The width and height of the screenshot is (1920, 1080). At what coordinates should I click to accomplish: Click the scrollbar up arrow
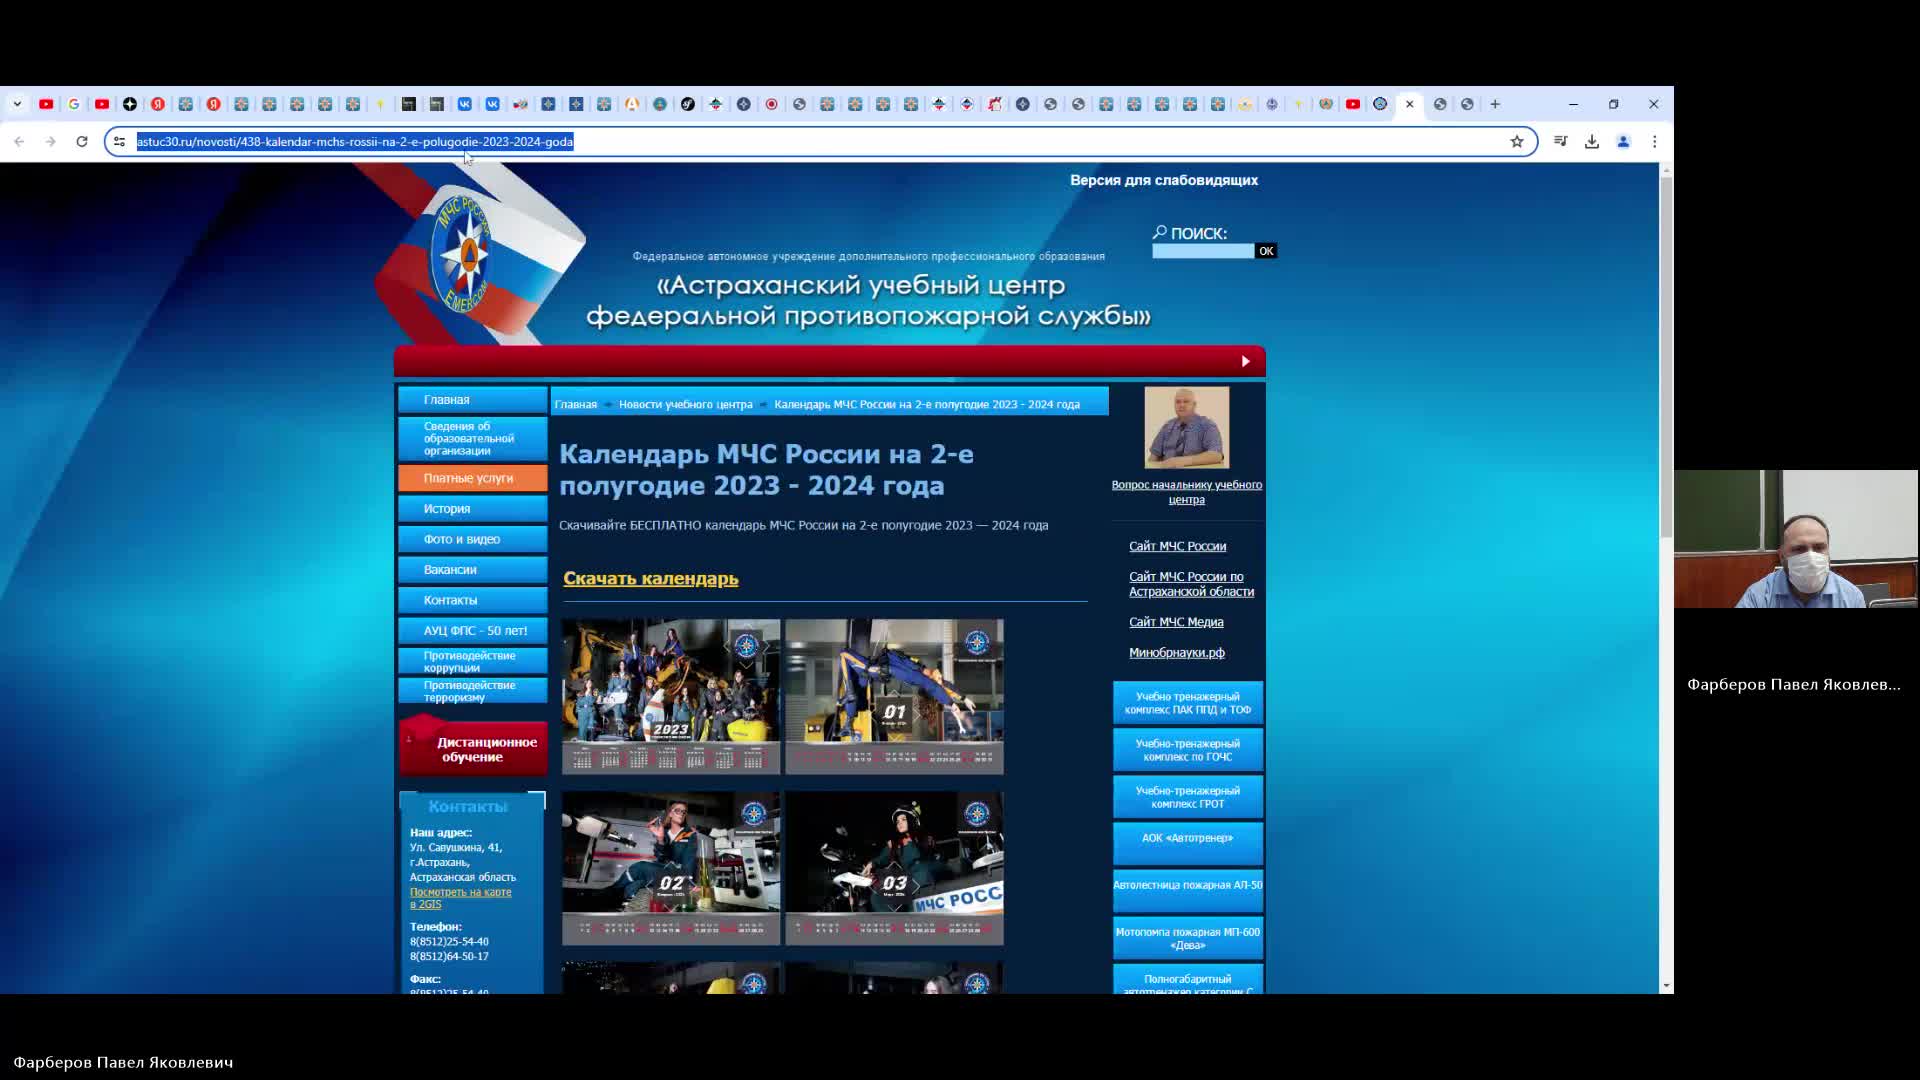point(1666,170)
